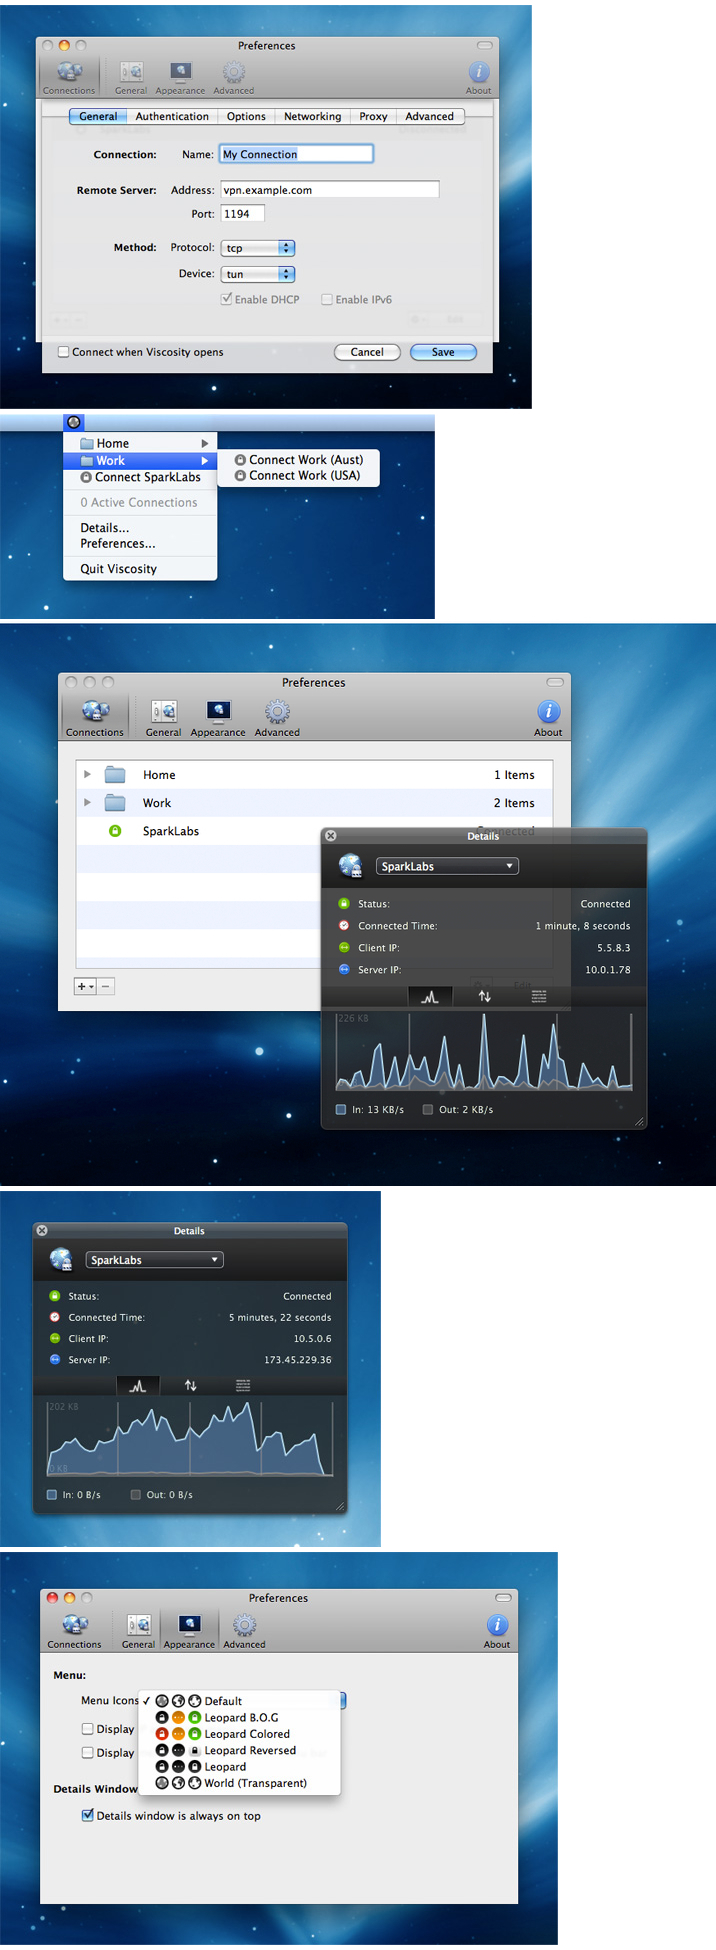Viewport: 716px width, 1950px height.
Task: Uncheck 'Details window is always on top'
Action: point(88,1815)
